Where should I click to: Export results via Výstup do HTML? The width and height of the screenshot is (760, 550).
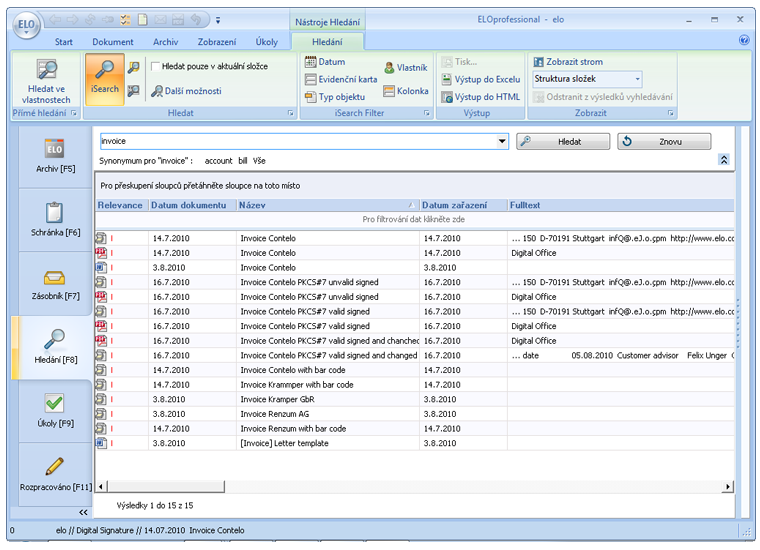[x=481, y=97]
